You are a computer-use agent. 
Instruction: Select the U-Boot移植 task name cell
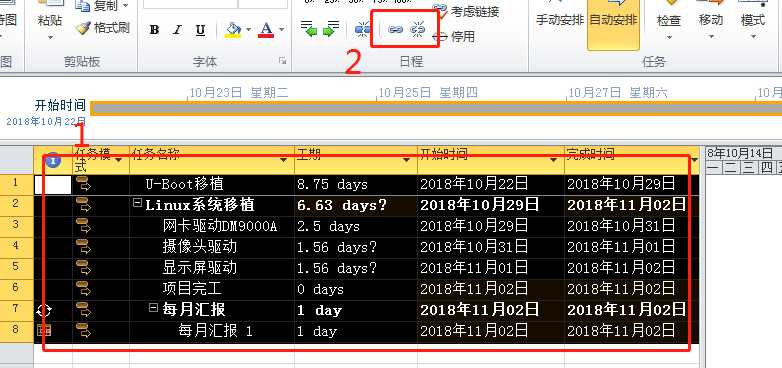212,184
